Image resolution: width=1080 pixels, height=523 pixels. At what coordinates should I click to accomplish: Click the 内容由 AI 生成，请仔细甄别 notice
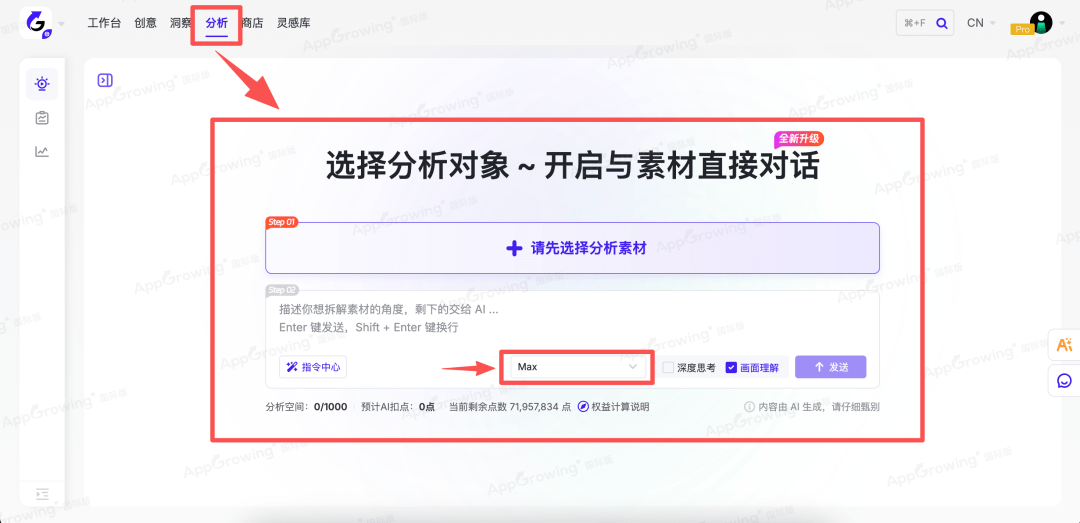819,407
